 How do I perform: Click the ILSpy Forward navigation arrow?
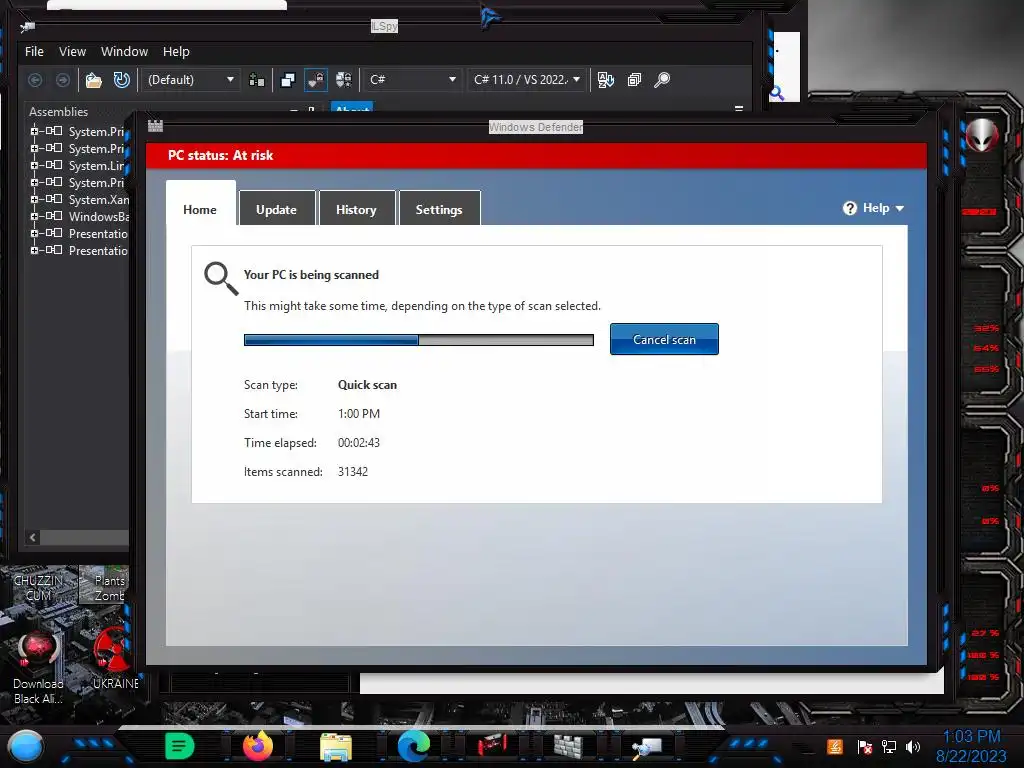coord(63,80)
